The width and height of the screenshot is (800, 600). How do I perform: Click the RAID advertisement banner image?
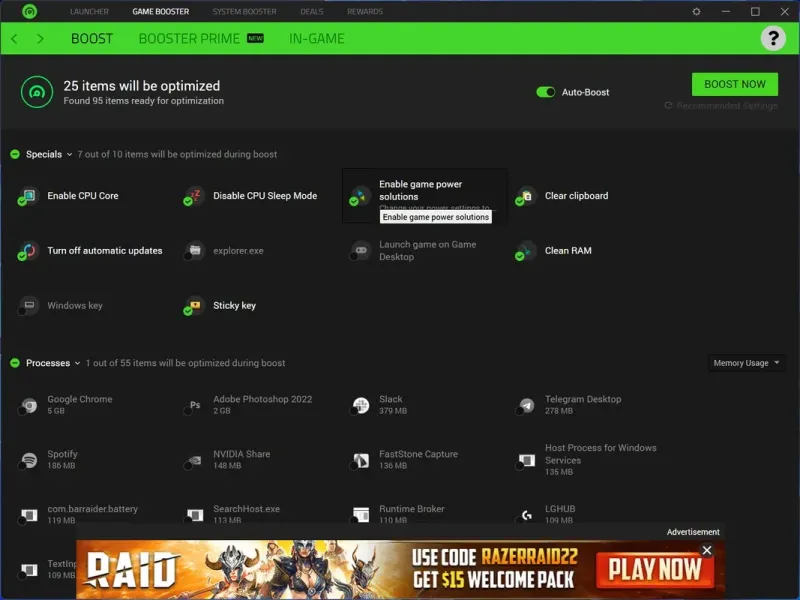click(401, 569)
